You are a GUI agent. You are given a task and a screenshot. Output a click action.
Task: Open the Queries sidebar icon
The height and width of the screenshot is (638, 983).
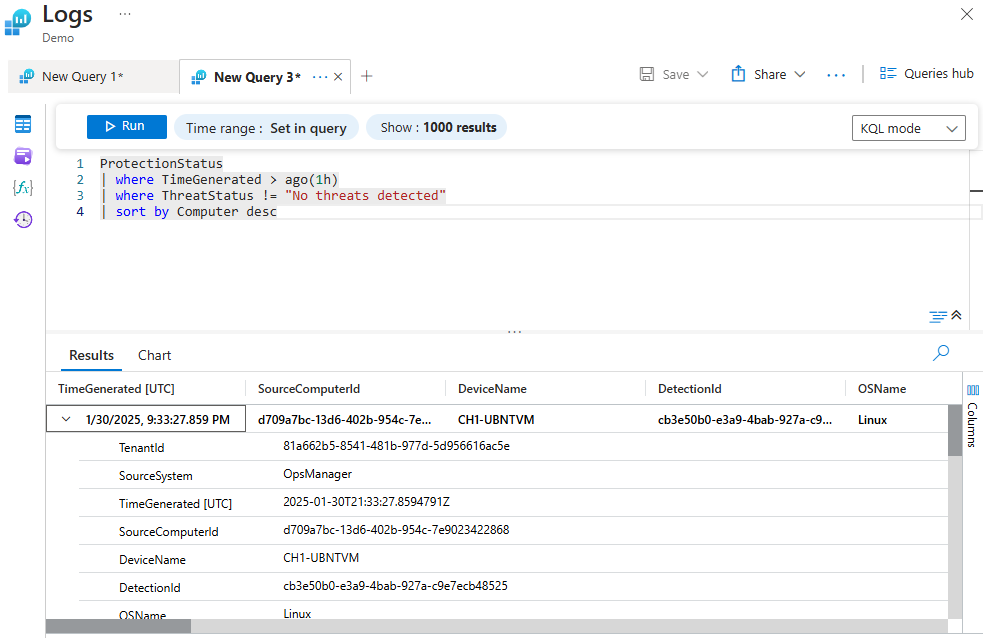coord(23,156)
